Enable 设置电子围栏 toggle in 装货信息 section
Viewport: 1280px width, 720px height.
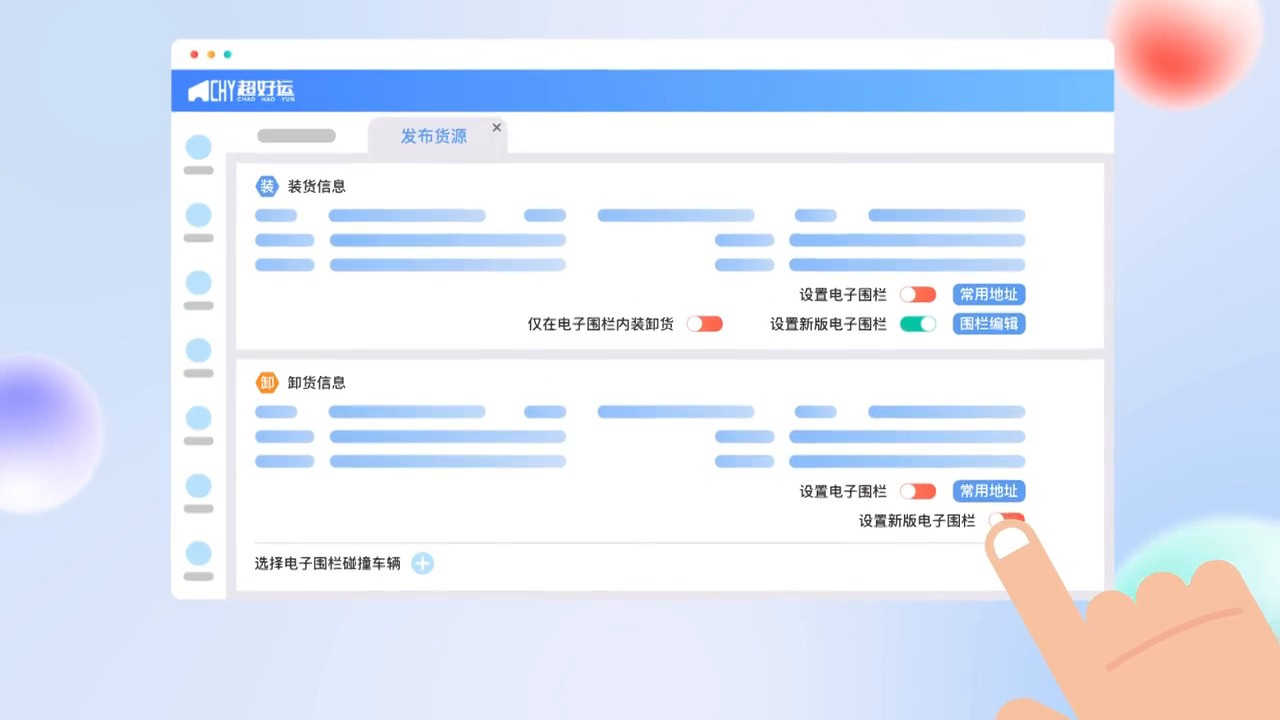(917, 295)
